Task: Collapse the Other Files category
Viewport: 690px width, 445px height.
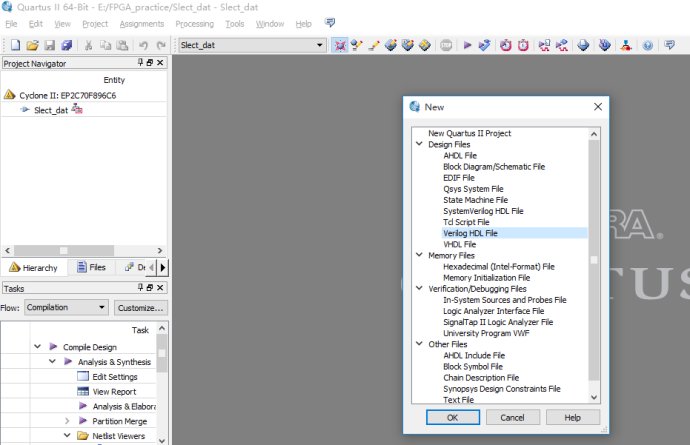Action: tap(419, 344)
